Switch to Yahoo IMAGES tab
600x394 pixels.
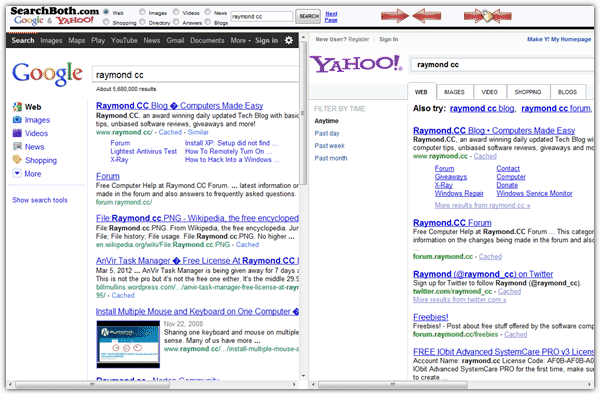pos(454,92)
